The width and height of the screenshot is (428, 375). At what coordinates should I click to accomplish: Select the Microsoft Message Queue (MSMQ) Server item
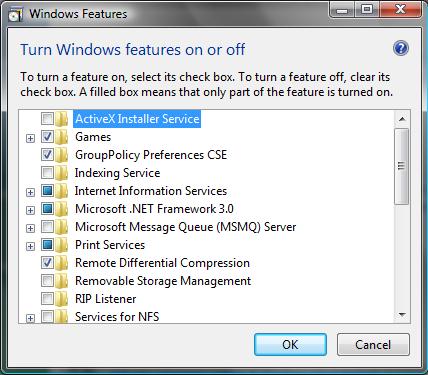tap(185, 227)
